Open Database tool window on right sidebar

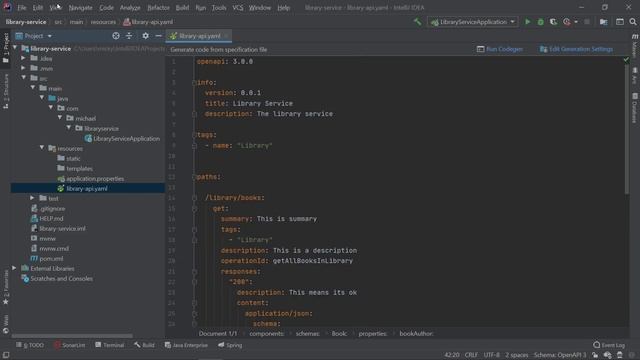pyautogui.click(x=635, y=108)
